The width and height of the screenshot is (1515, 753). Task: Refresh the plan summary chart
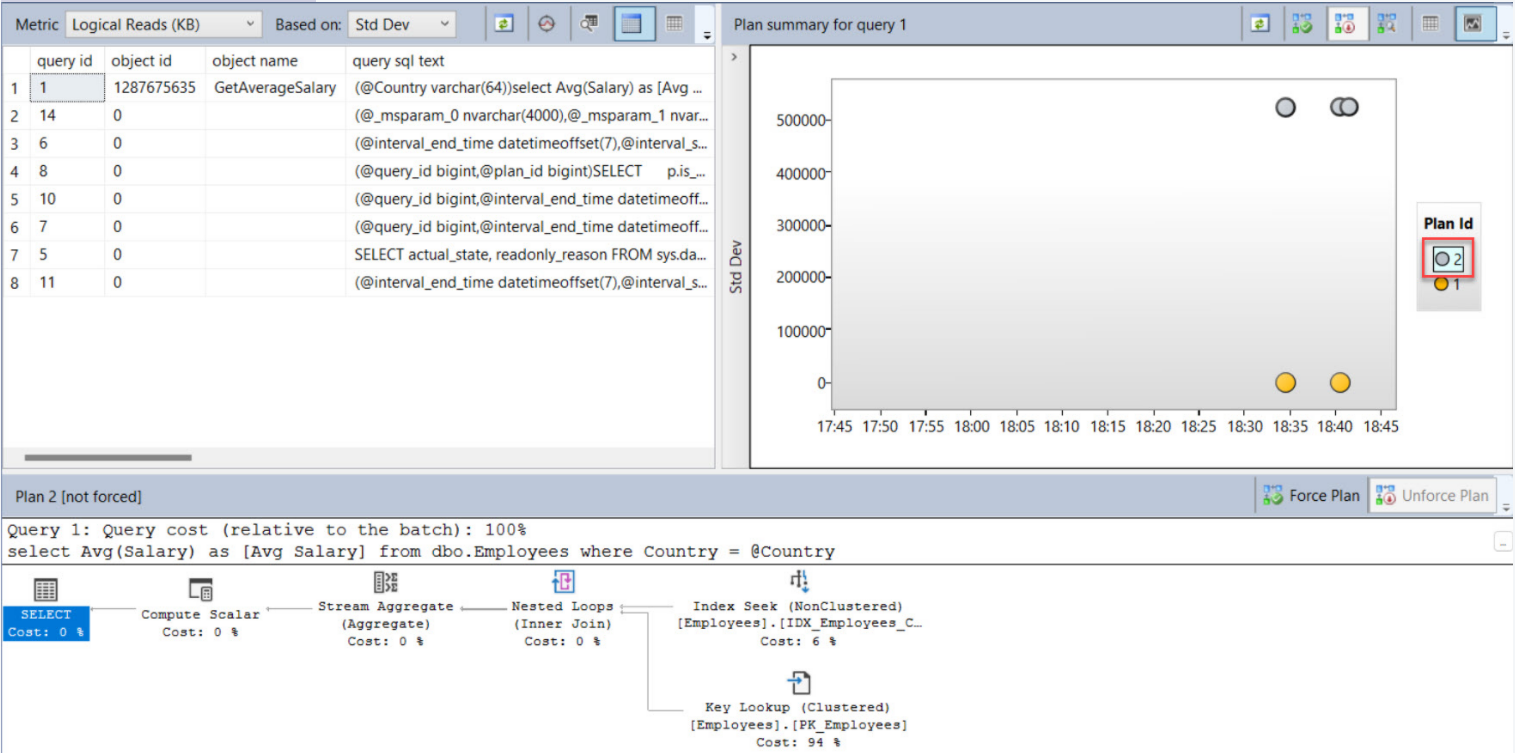tap(1260, 24)
